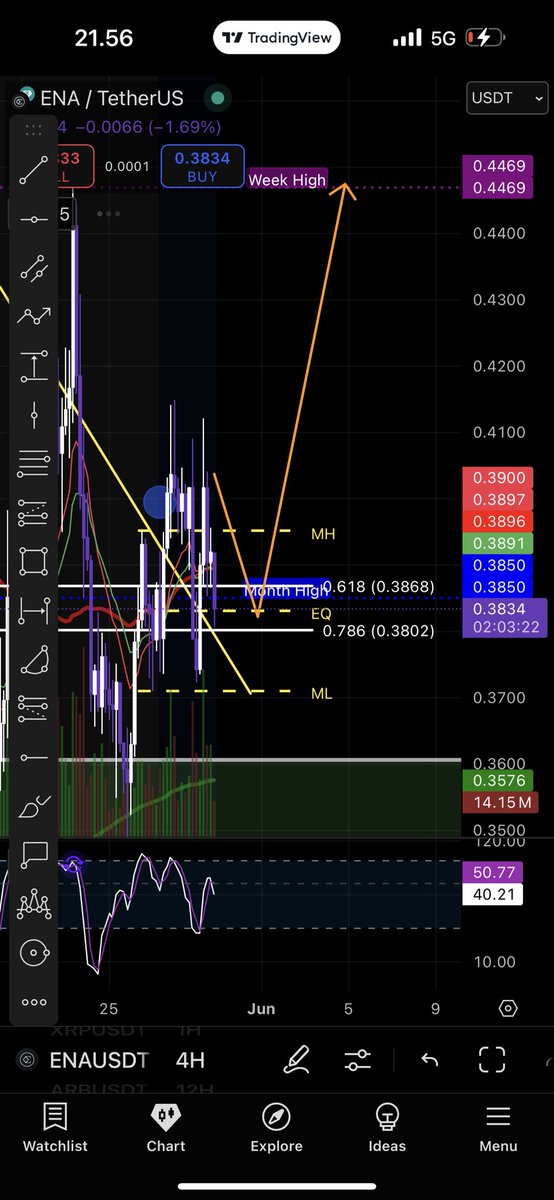The height and width of the screenshot is (1200, 554).
Task: Tap the Jun date axis label
Action: 261,1008
